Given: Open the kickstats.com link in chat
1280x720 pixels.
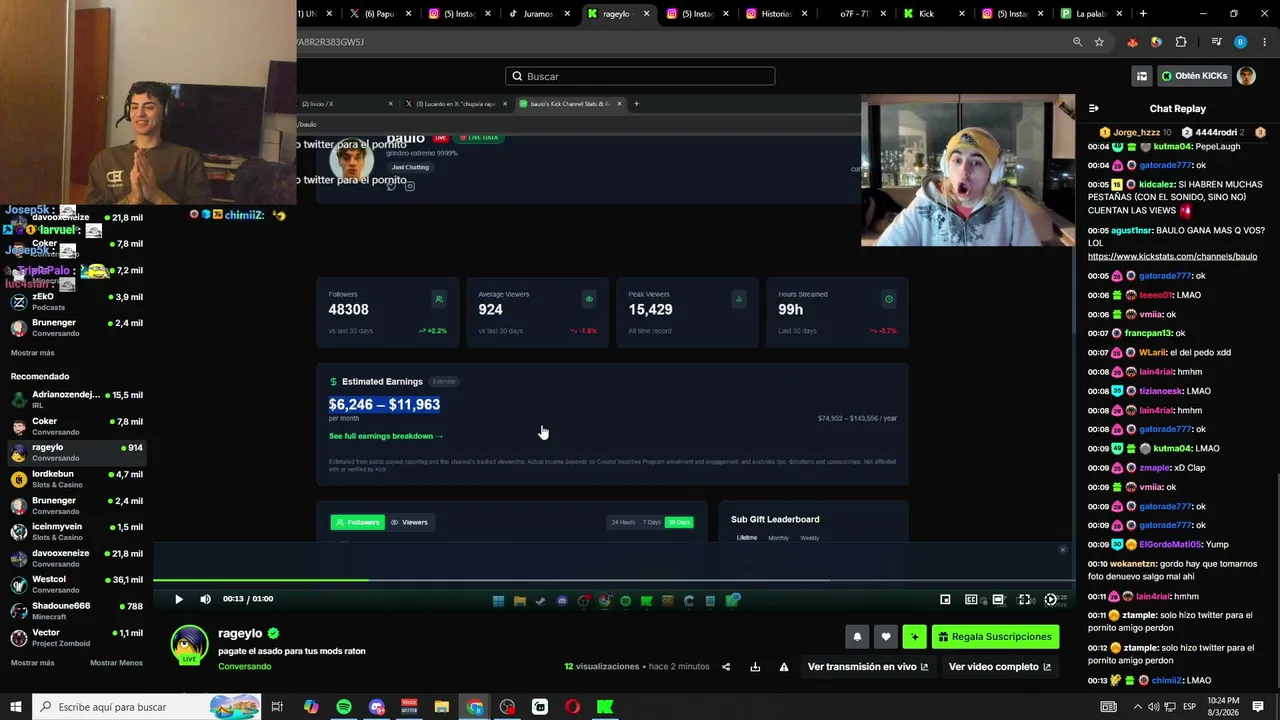Looking at the screenshot, I should point(1173,257).
